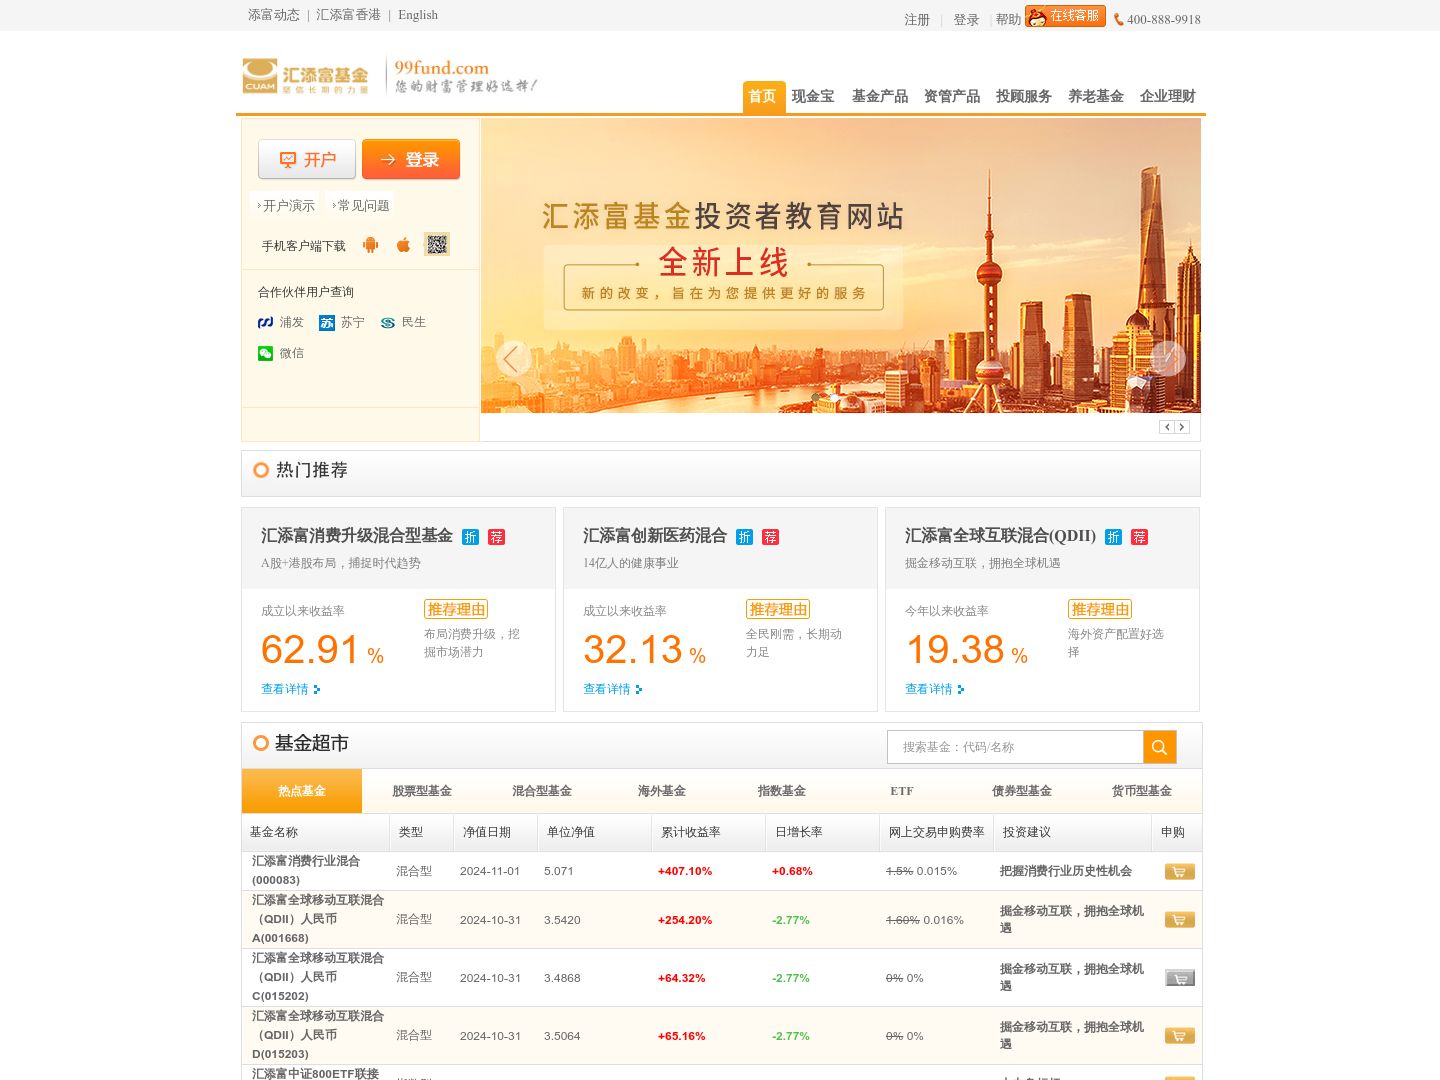Open 汇添富香港 top link

point(348,15)
